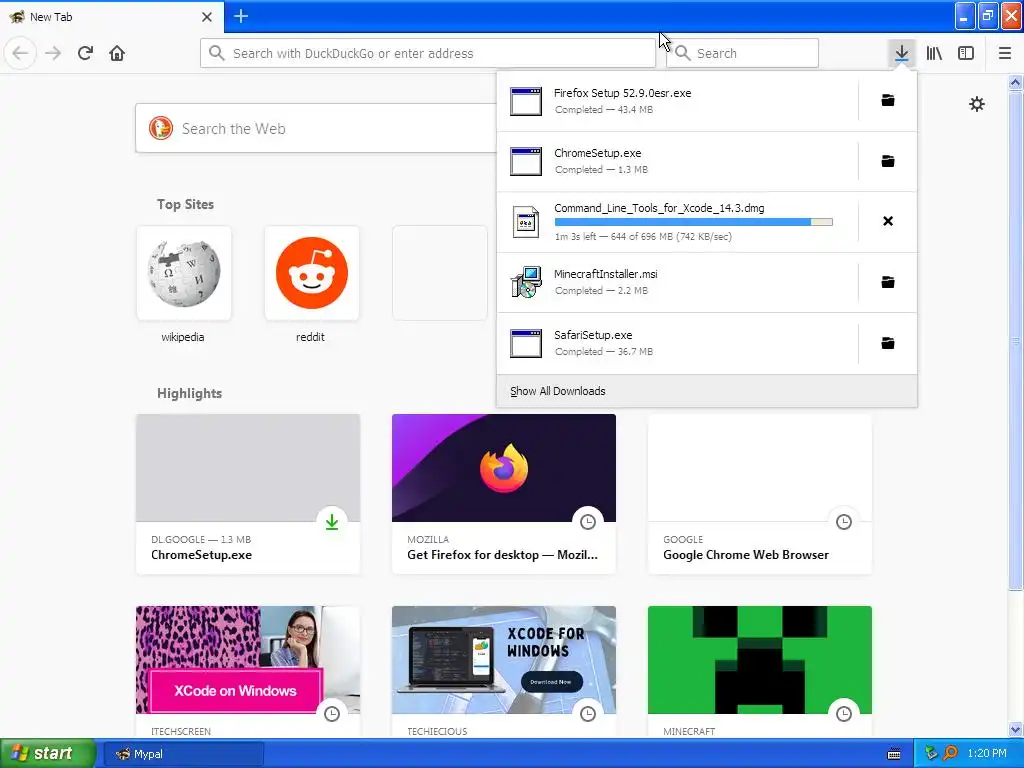Image resolution: width=1024 pixels, height=768 pixels.
Task: Open Google Chrome Web Browser highlight
Action: 760,494
